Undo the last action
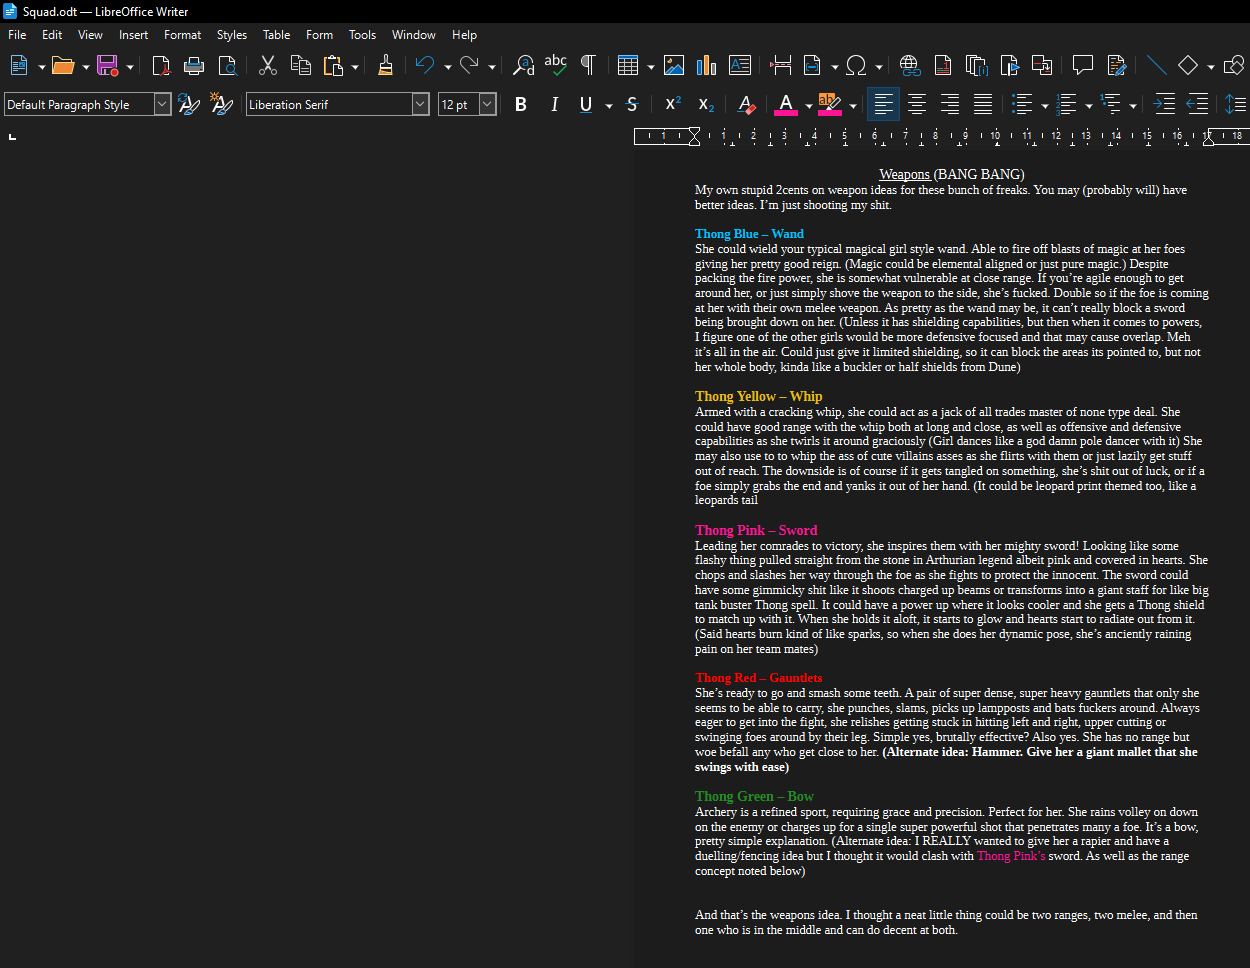The height and width of the screenshot is (968, 1250). [x=425, y=65]
